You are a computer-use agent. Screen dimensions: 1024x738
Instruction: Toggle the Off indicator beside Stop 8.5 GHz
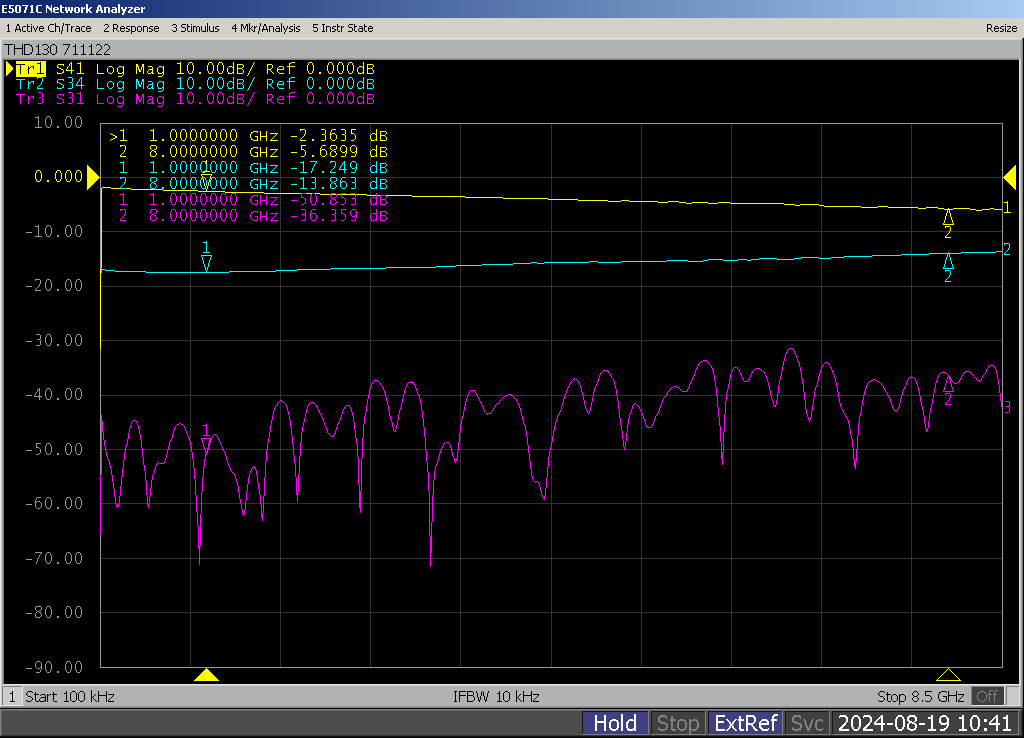coord(987,696)
